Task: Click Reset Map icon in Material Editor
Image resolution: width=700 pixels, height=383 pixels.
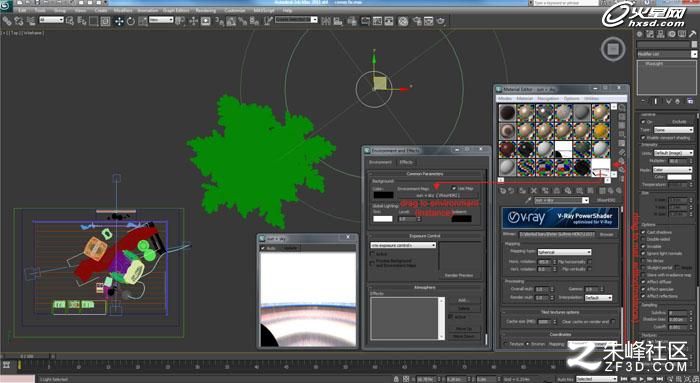Action: 533,191
